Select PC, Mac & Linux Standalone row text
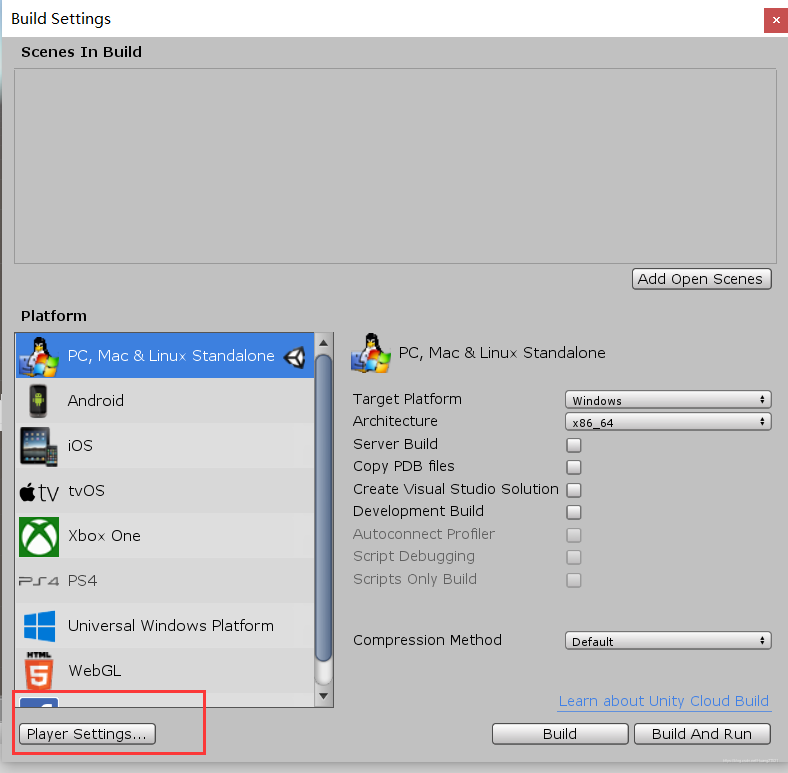 point(171,356)
